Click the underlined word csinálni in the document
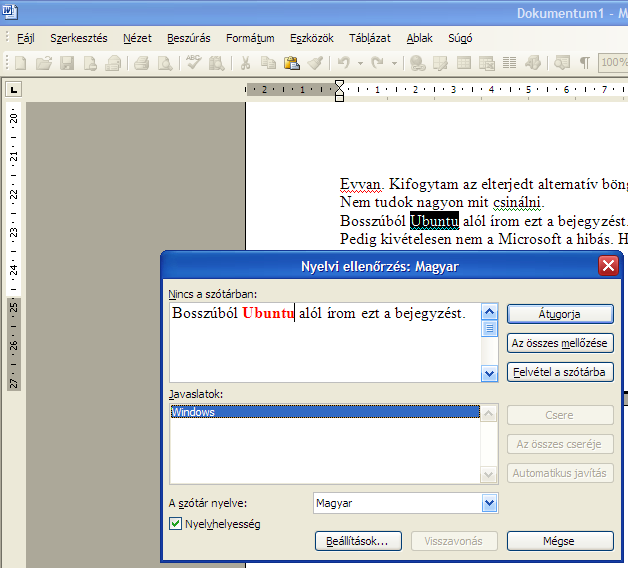The image size is (628, 568). pos(517,202)
